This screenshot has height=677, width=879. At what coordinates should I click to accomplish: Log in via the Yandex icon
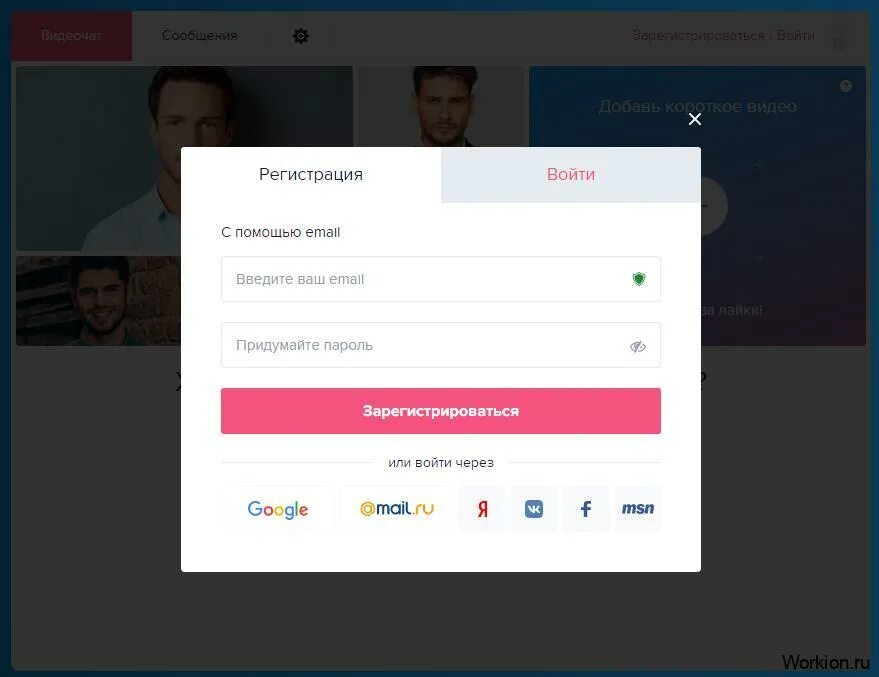tap(482, 509)
